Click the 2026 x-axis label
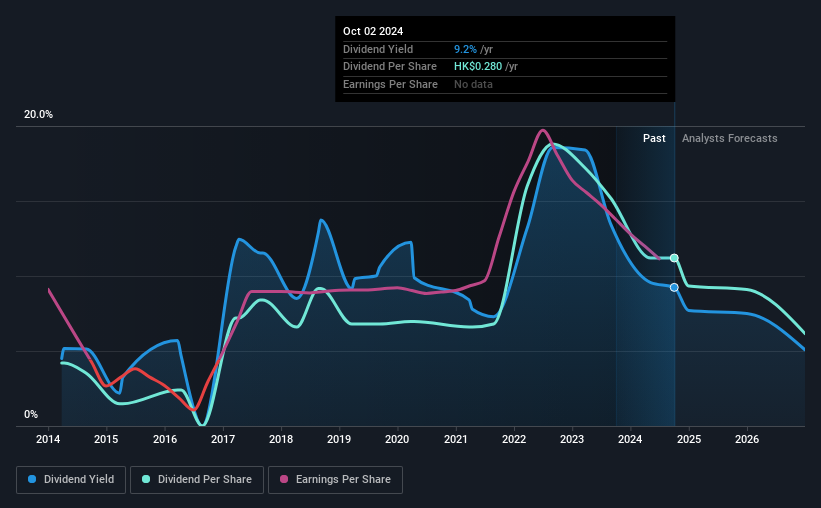Screen dimensions: 821x508 [x=747, y=439]
